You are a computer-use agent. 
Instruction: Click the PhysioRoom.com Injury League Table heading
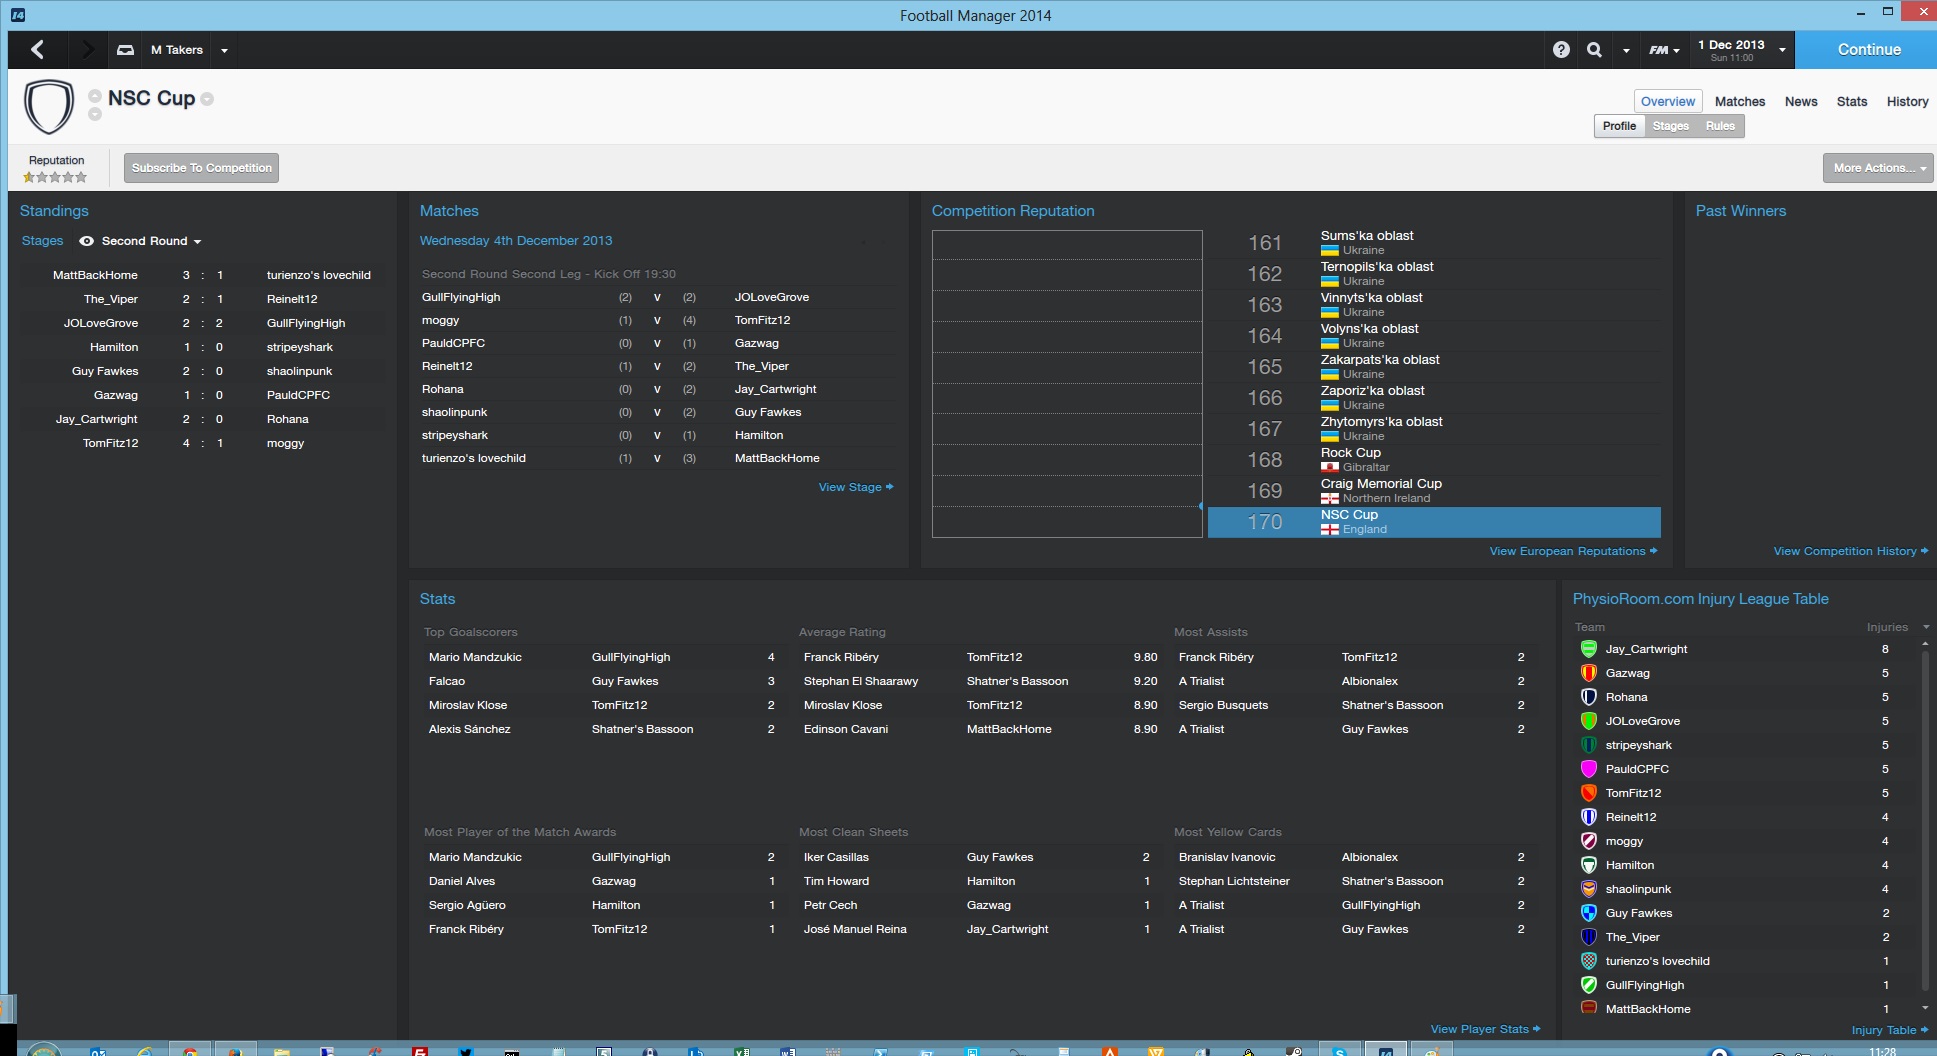1700,599
